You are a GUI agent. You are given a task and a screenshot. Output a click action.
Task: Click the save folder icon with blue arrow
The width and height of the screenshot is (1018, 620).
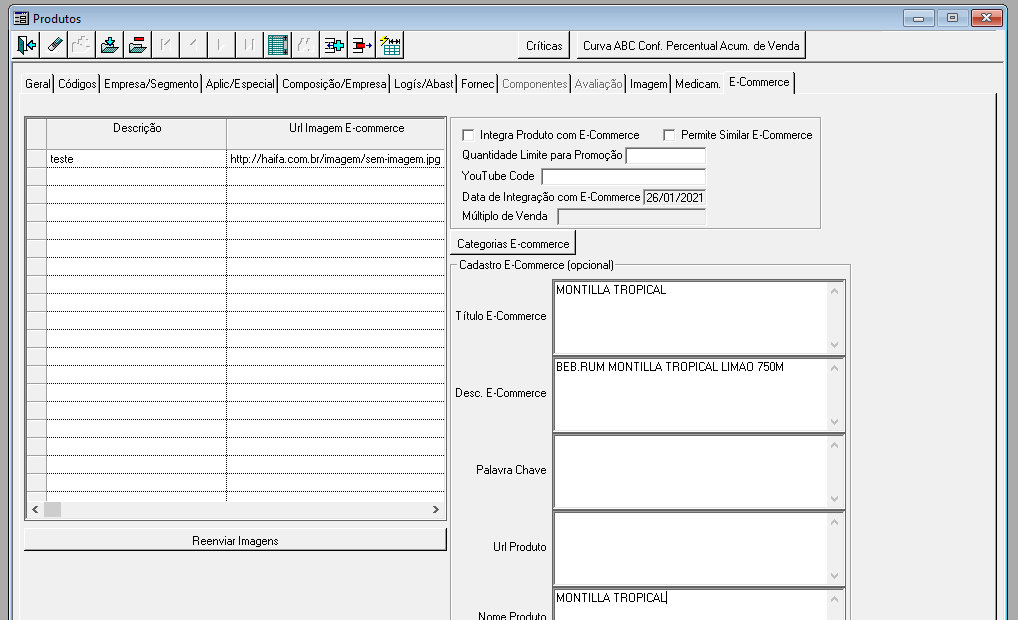110,45
